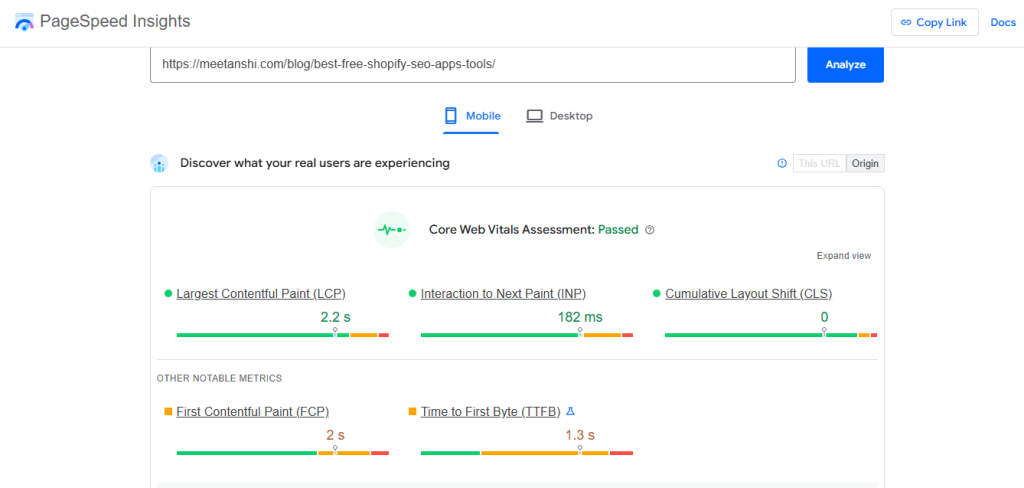Click the orange square beside FCP
The width and height of the screenshot is (1024, 488).
[168, 412]
